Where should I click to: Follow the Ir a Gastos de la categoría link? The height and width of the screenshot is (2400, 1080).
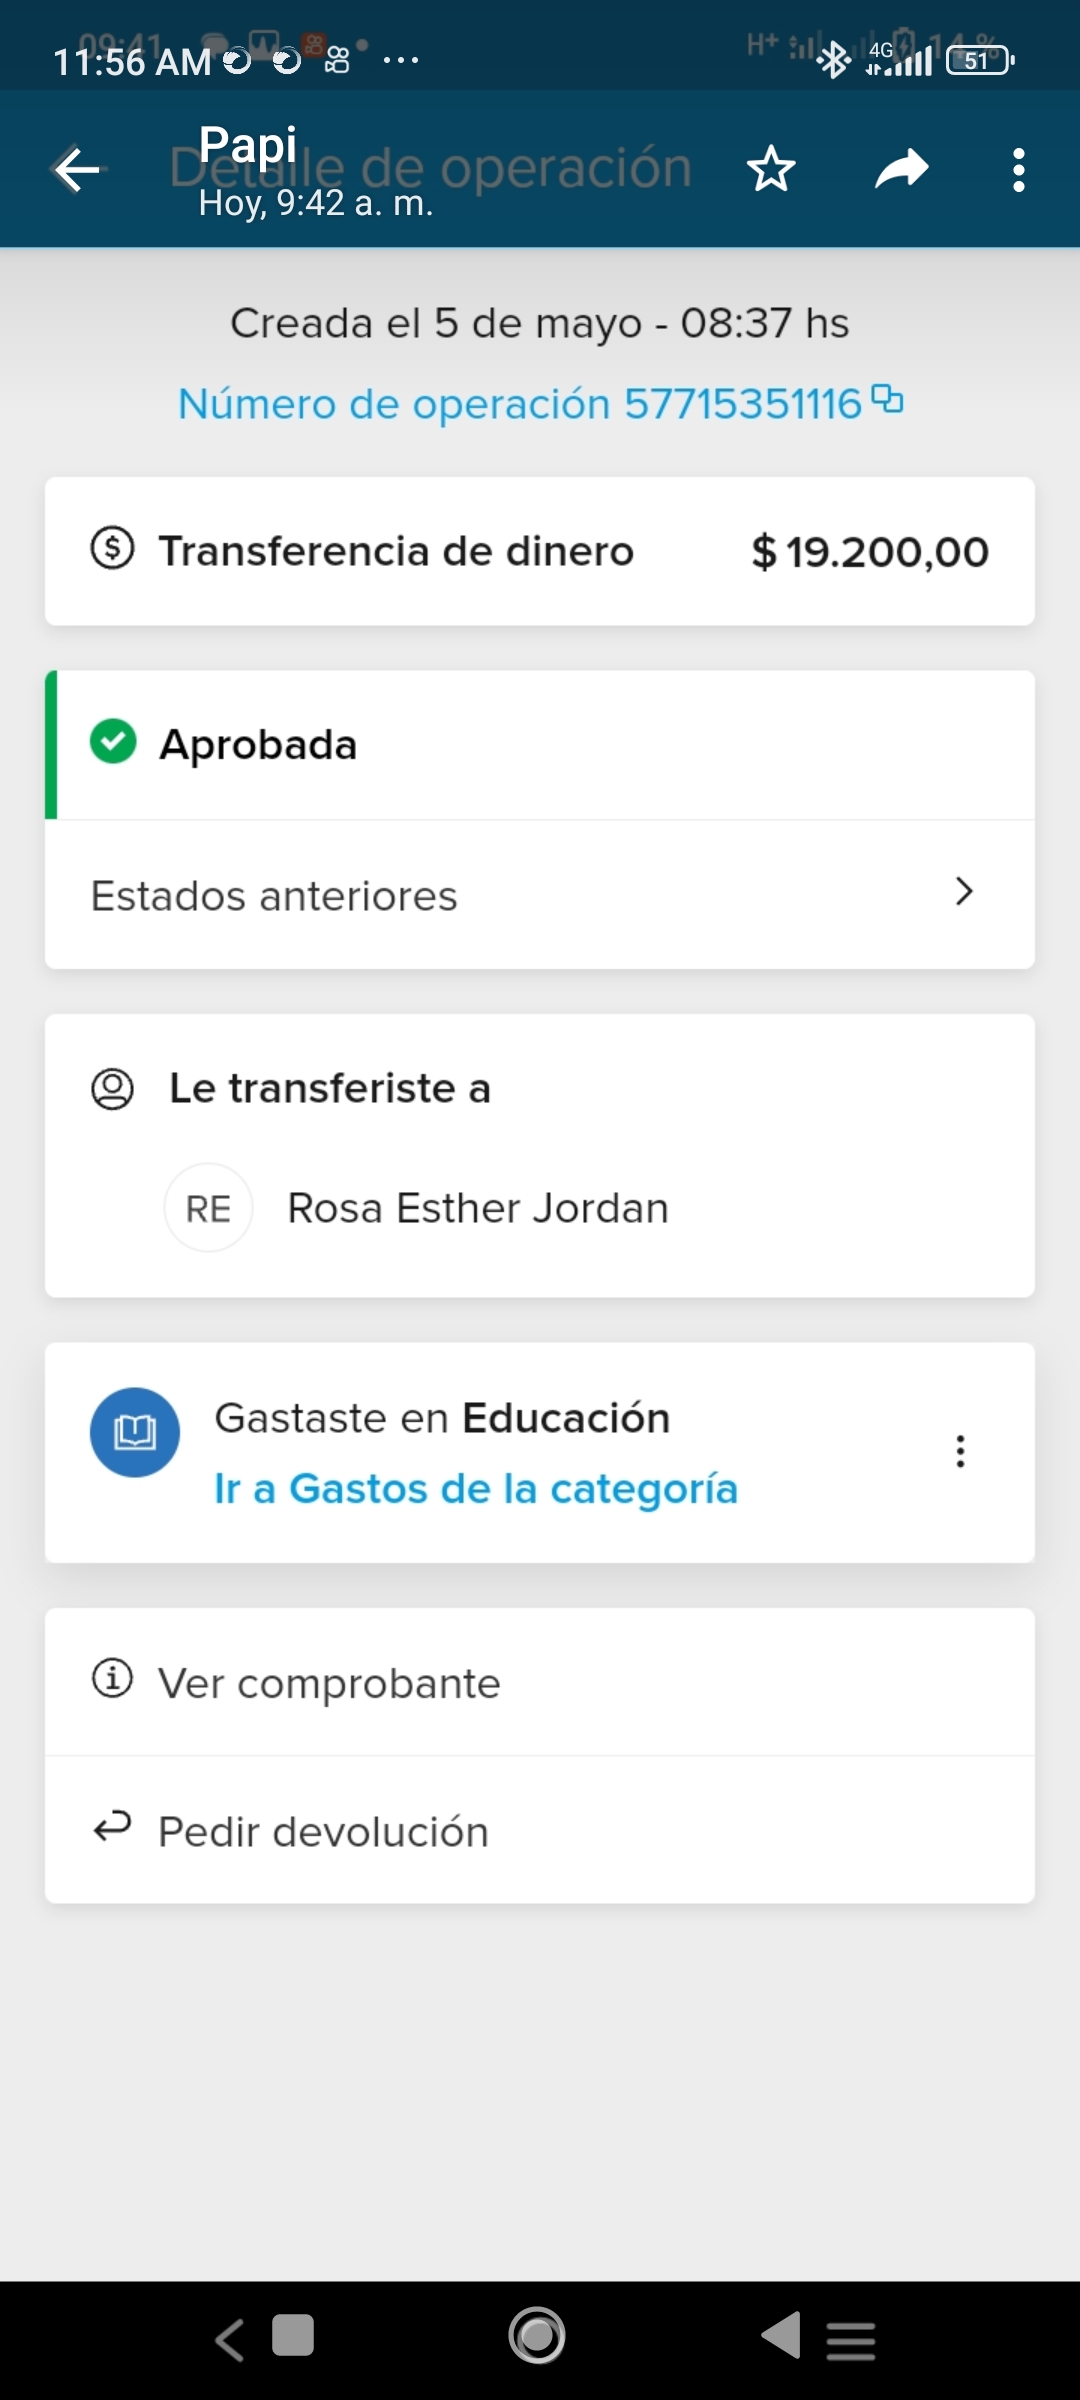(x=476, y=1489)
